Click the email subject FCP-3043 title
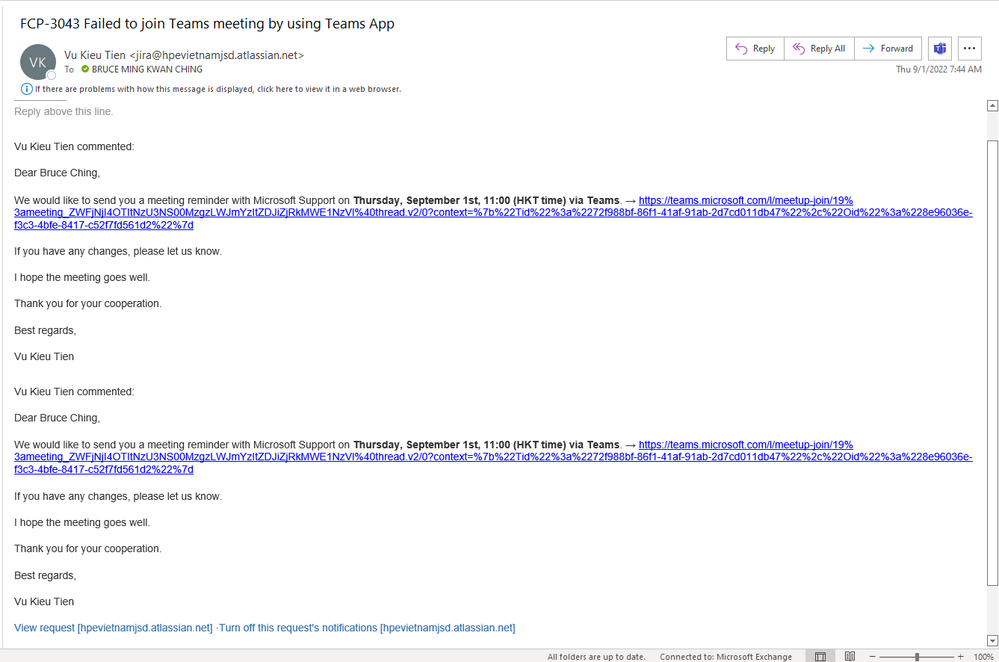999x662 pixels. point(207,24)
